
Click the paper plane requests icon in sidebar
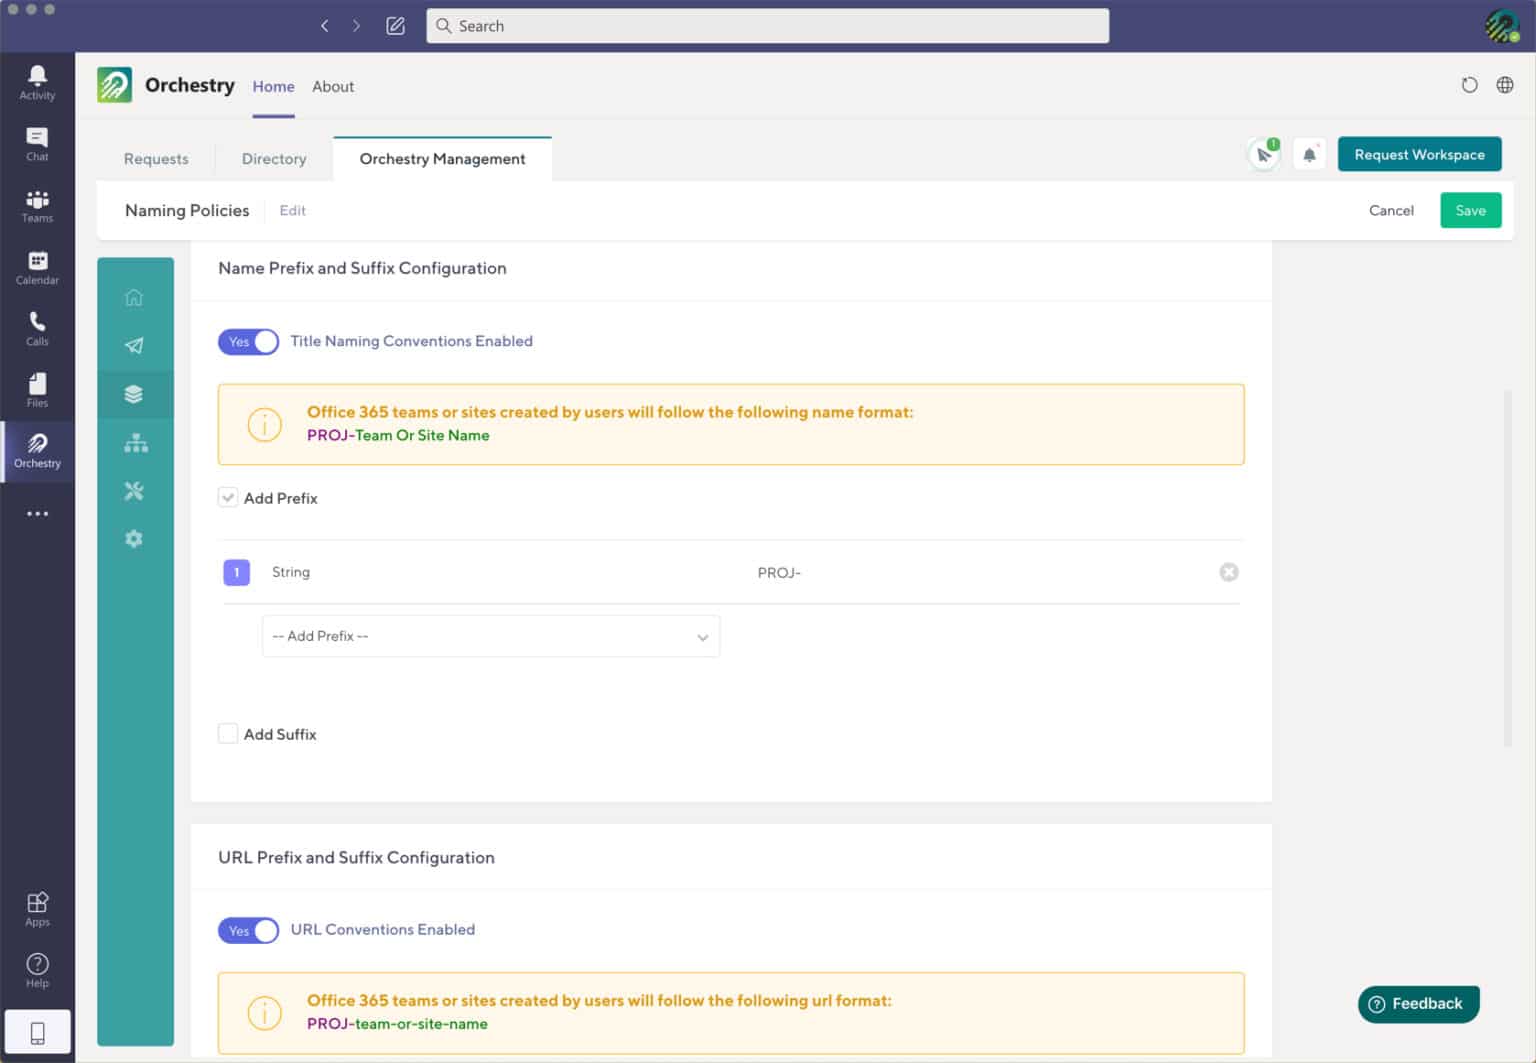pos(135,345)
